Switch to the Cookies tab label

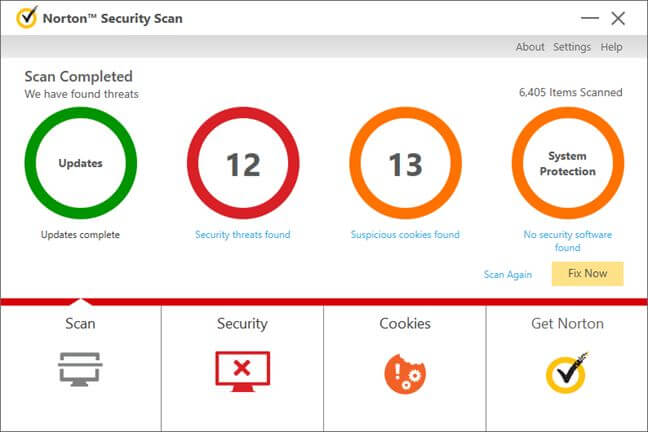[x=405, y=323]
